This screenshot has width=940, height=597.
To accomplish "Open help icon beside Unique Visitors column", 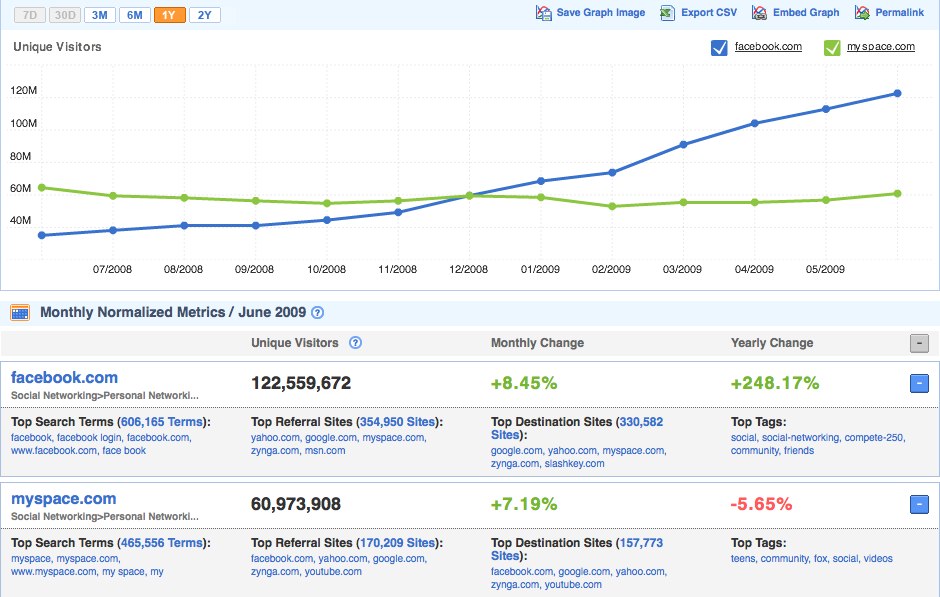I will [355, 343].
